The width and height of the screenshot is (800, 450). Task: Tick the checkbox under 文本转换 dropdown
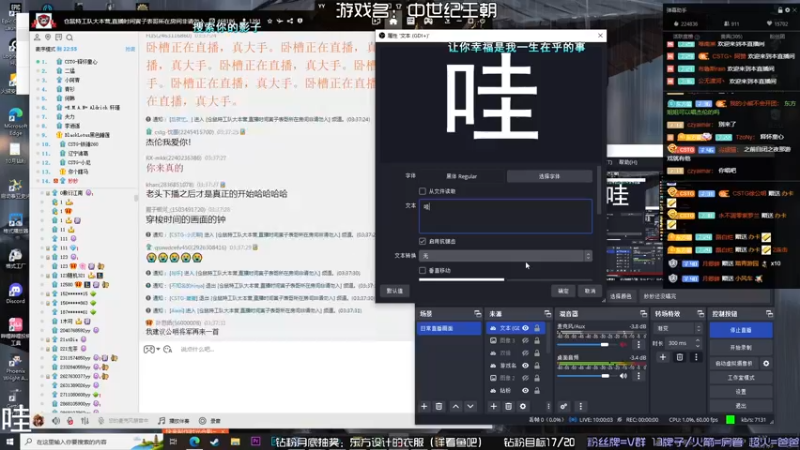422,270
